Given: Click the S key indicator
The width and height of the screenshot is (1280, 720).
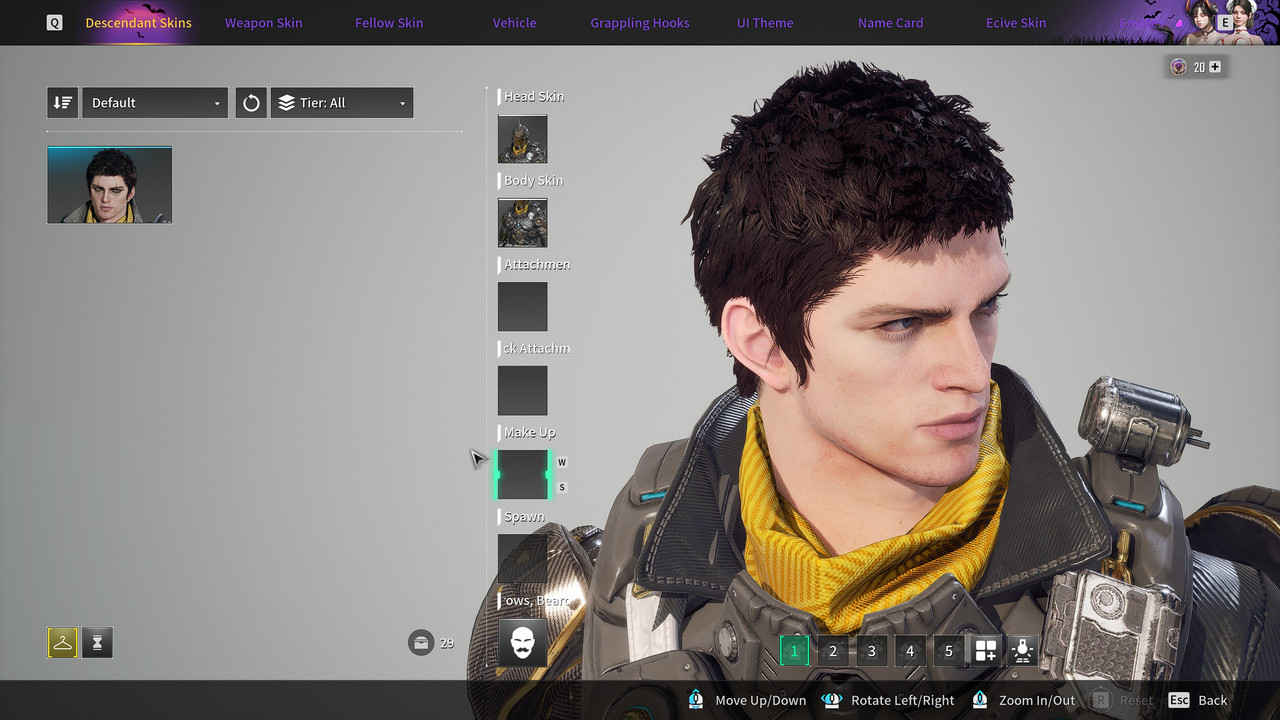Looking at the screenshot, I should point(562,487).
